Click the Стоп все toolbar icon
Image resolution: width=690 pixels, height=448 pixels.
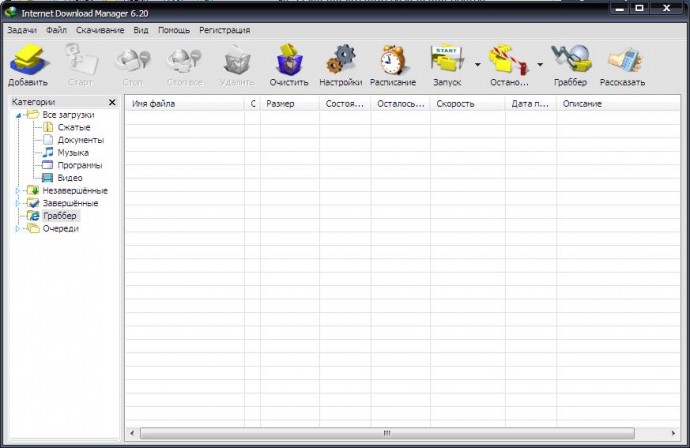[x=184, y=60]
